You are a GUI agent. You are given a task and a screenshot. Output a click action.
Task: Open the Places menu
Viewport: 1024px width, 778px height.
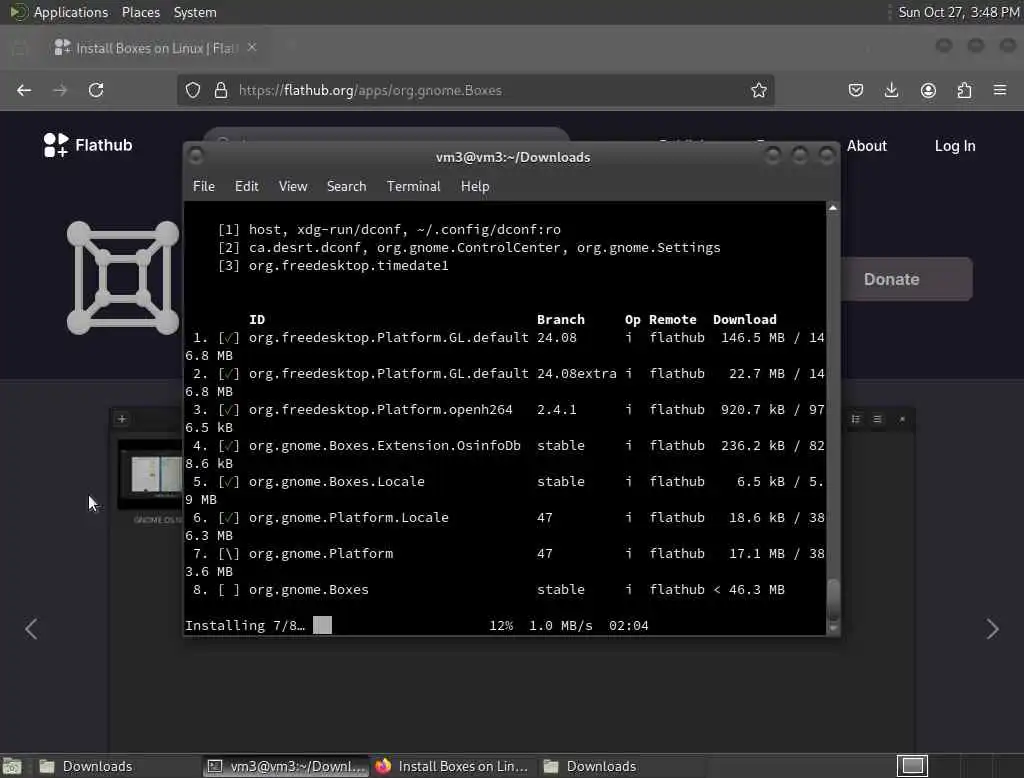(140, 12)
